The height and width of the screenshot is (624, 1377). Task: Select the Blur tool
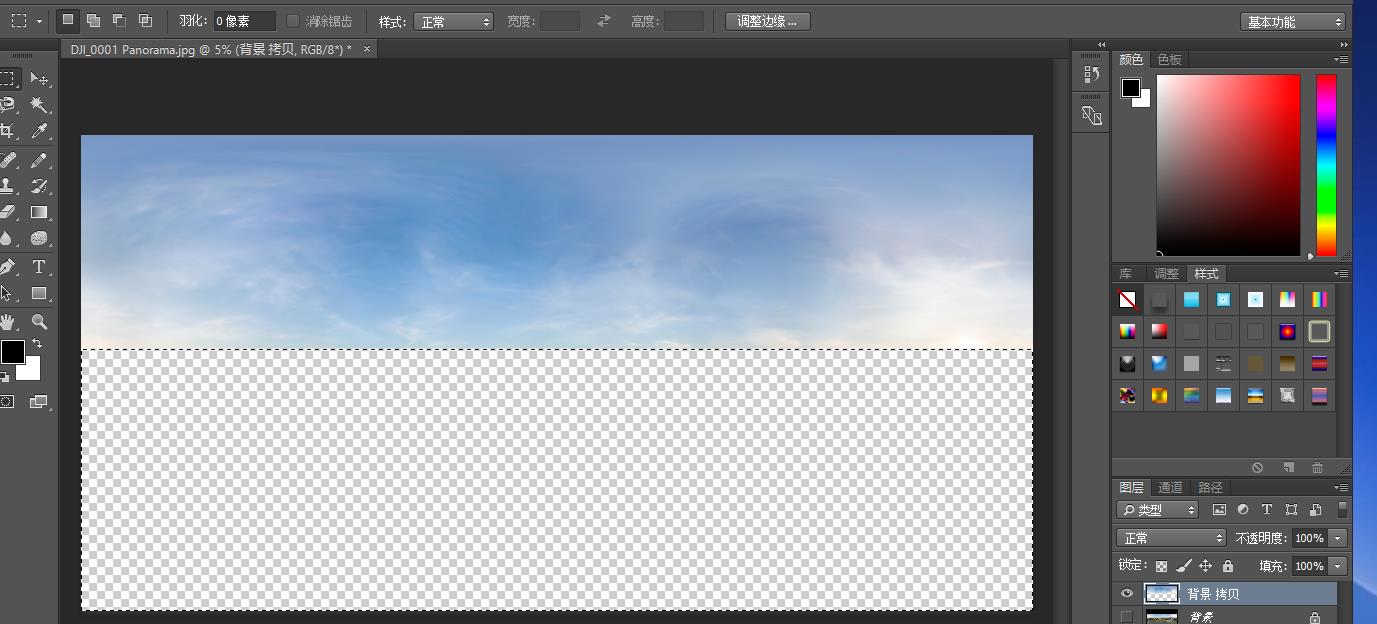pos(8,238)
